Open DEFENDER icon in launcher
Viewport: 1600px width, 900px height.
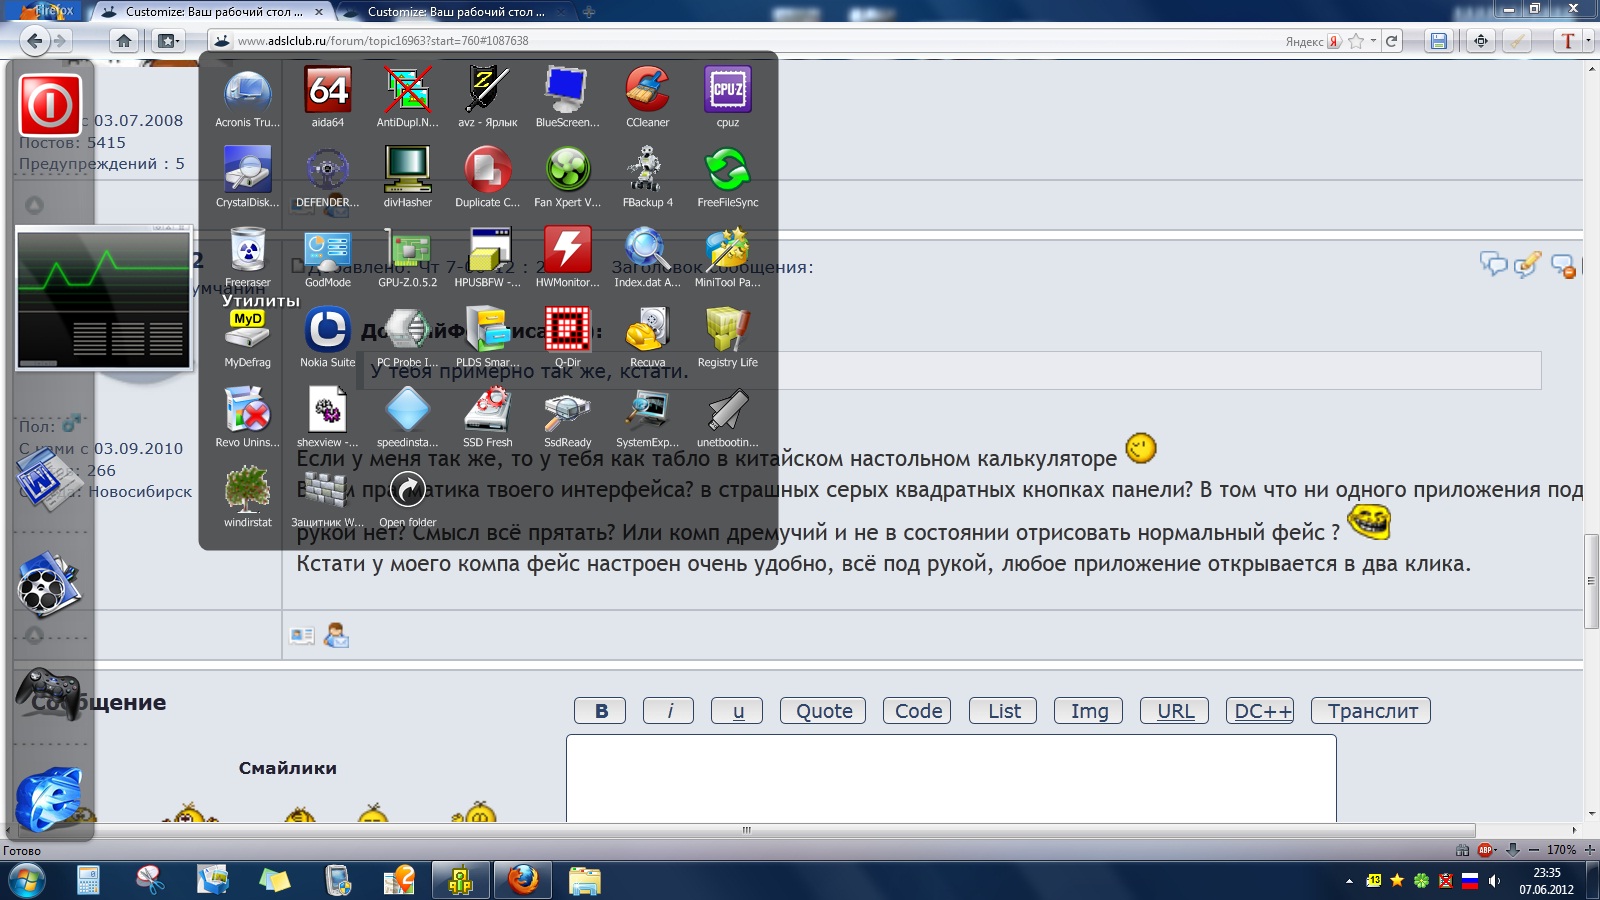pyautogui.click(x=328, y=171)
